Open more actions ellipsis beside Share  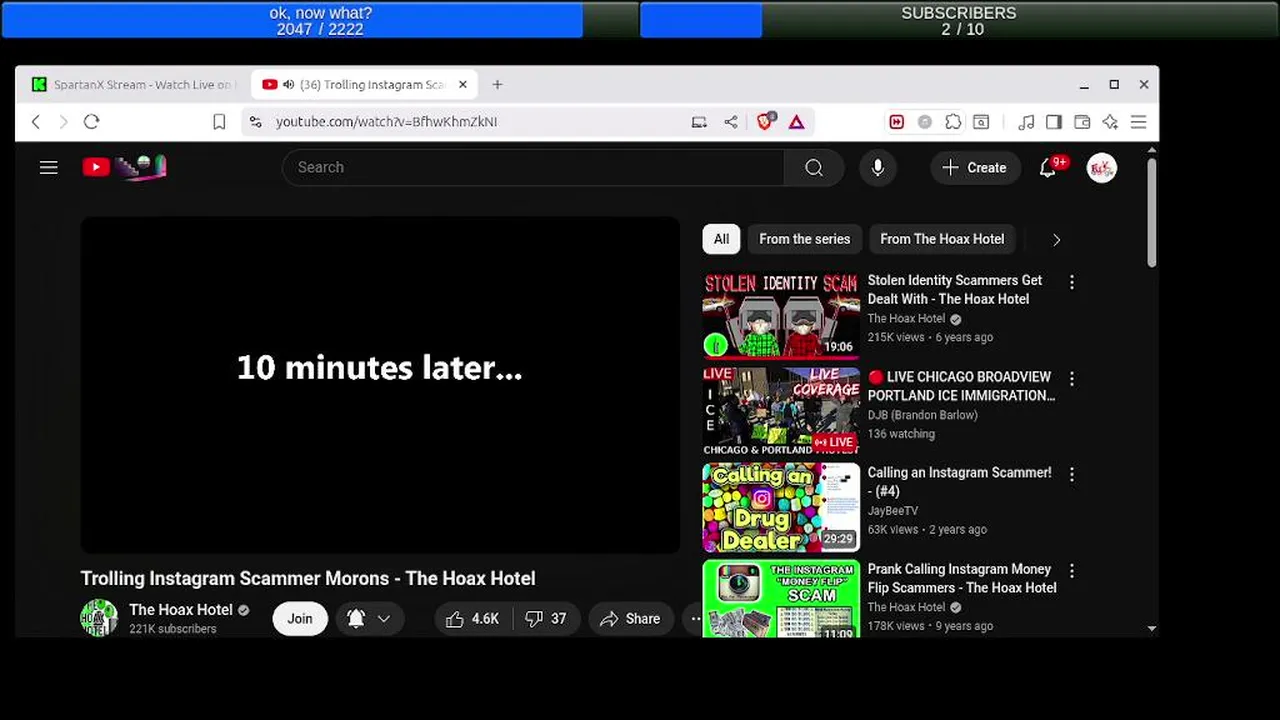pos(696,619)
